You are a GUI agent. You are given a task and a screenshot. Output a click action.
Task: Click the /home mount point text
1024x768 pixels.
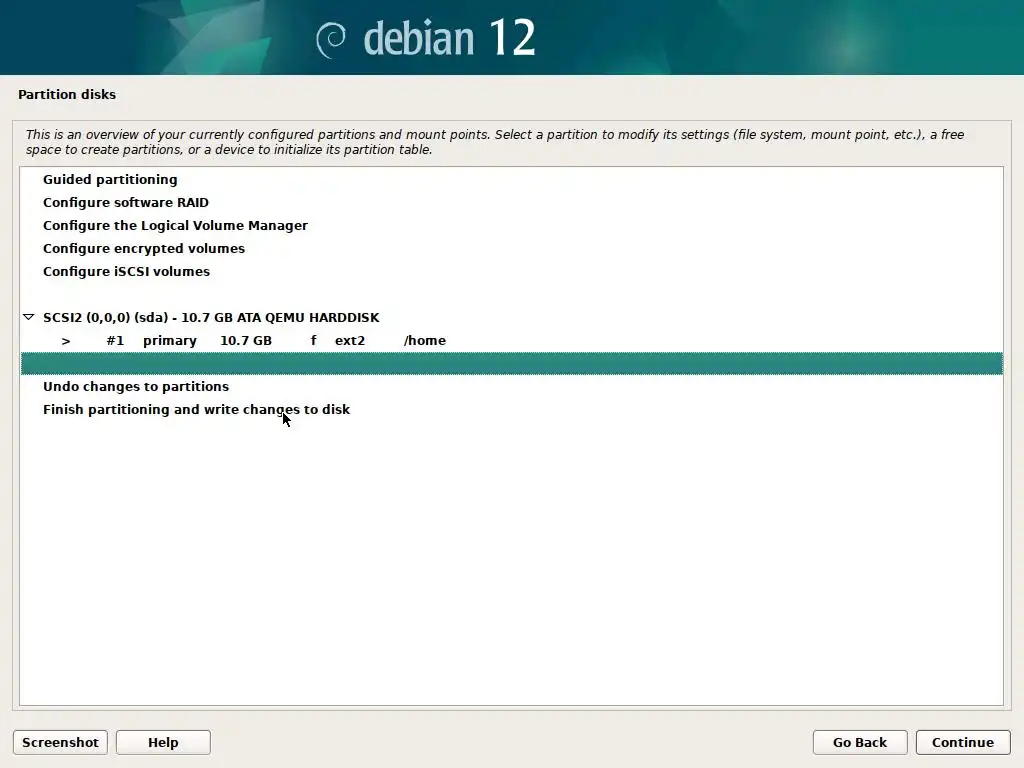tap(424, 340)
